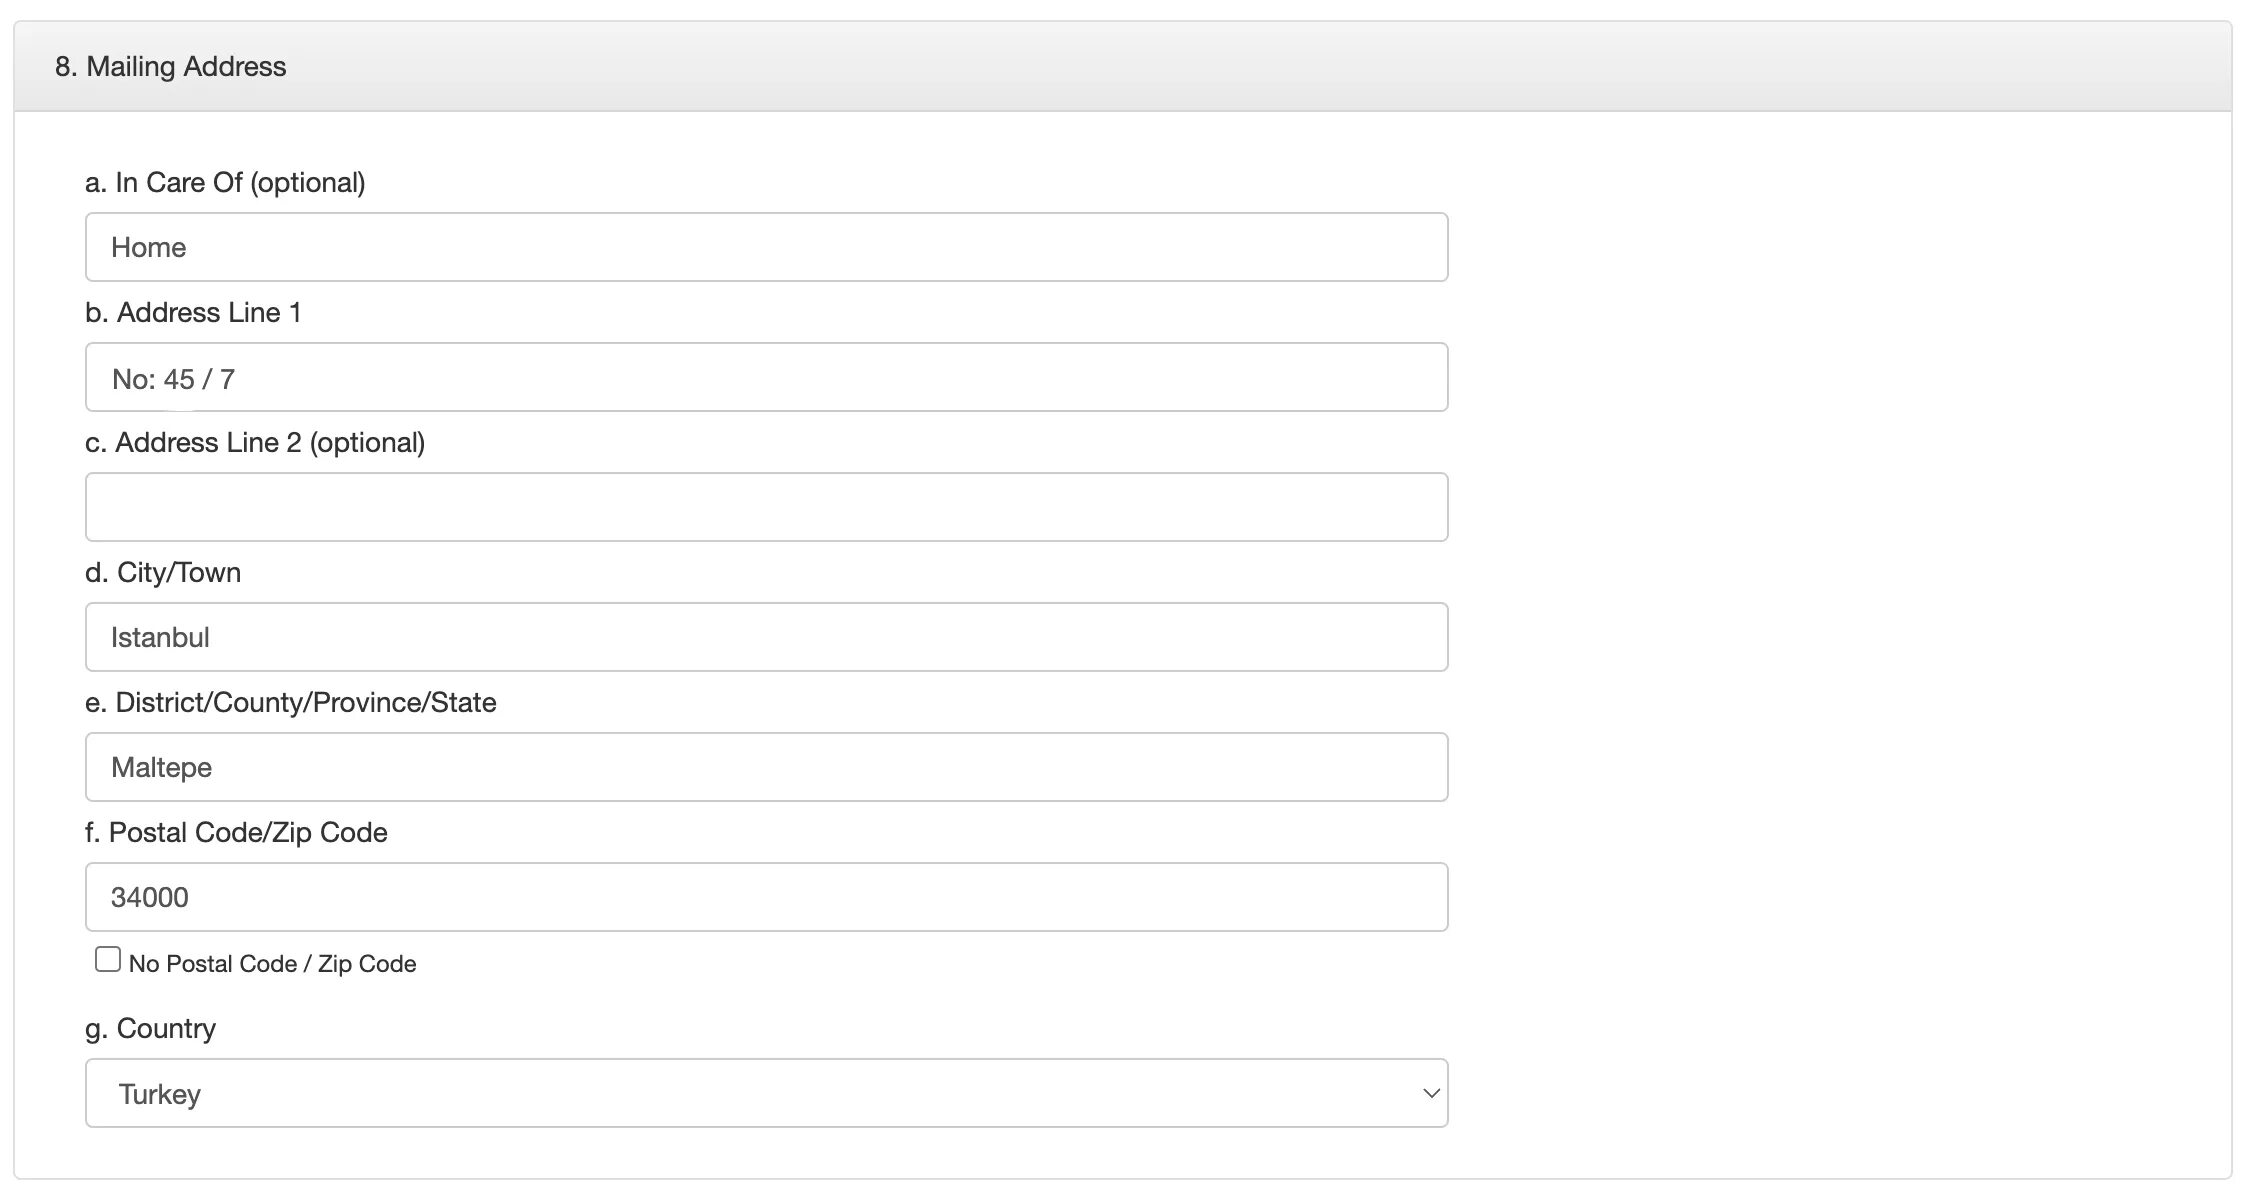Image resolution: width=2254 pixels, height=1196 pixels.
Task: Click the 'e. District/County/Province/State' label
Action: [x=291, y=703]
